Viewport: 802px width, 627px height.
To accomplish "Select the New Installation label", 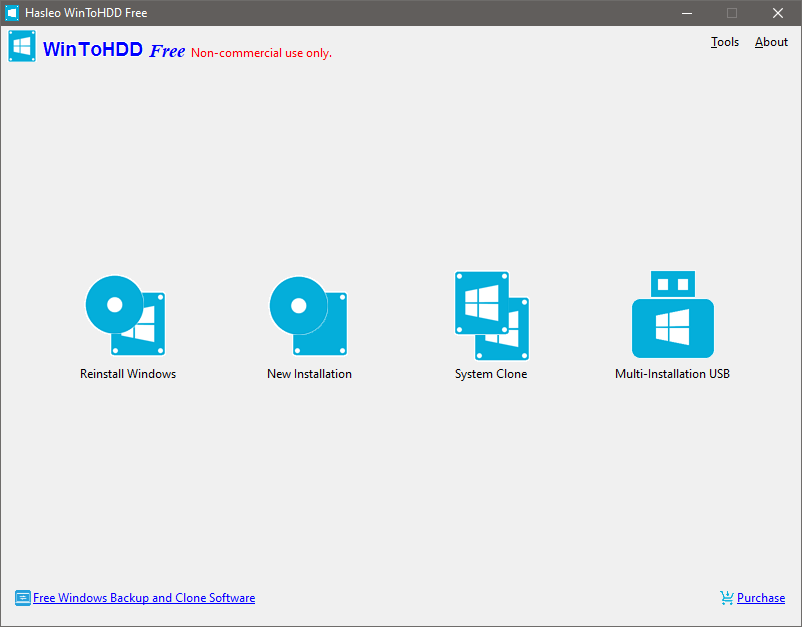I will coord(309,374).
